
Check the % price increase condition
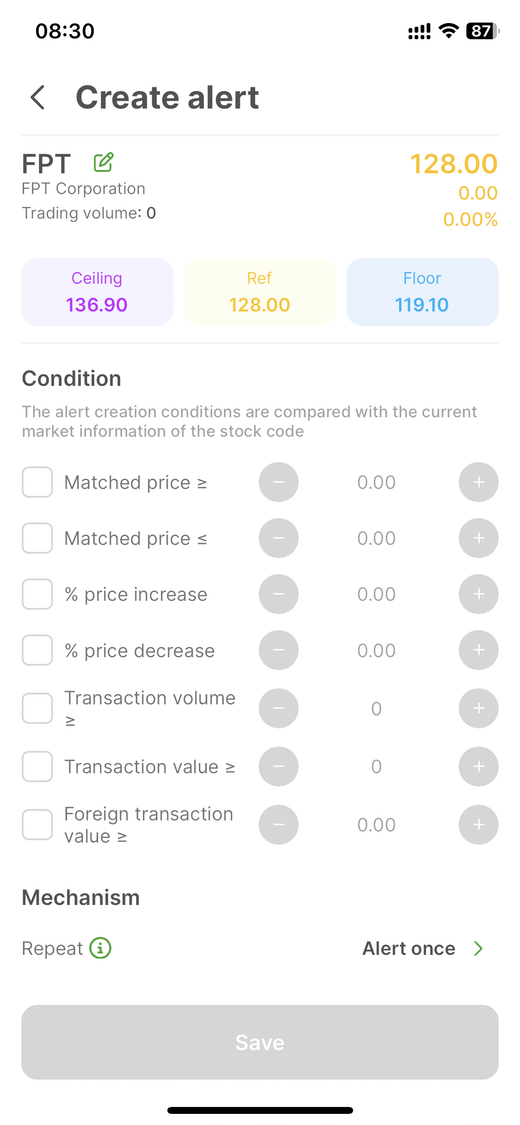tap(37, 594)
